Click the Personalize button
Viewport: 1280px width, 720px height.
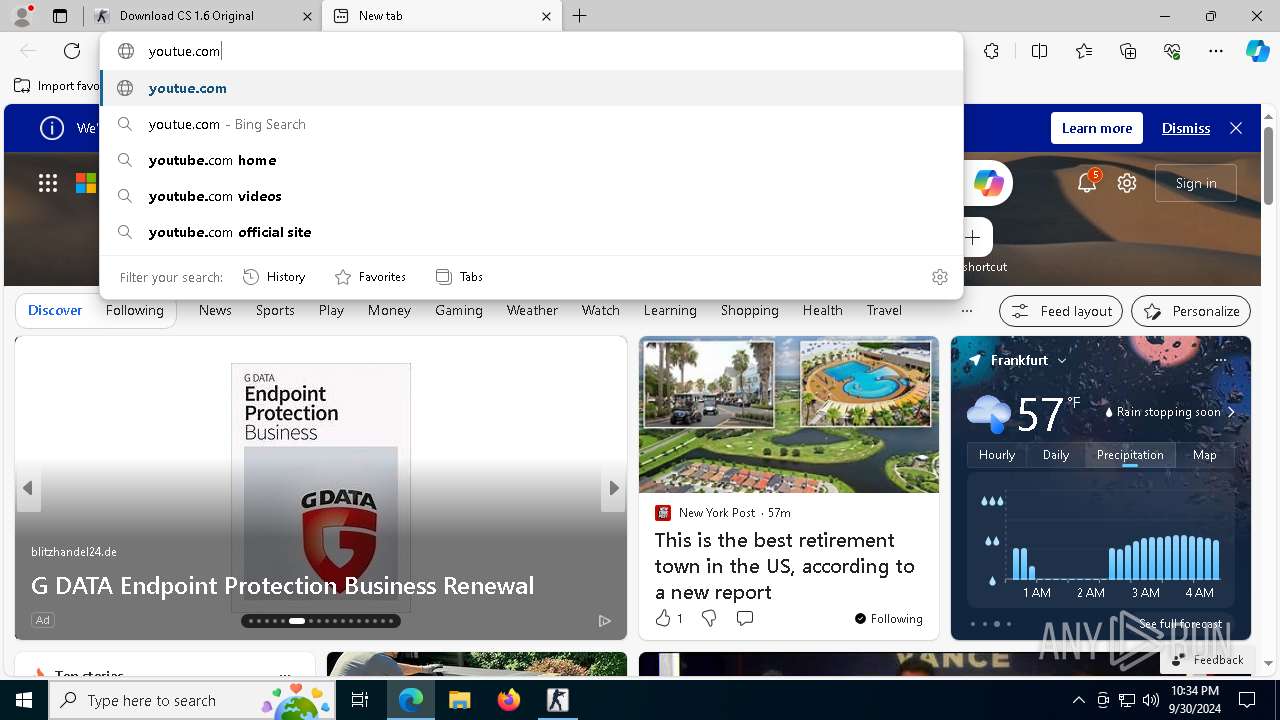1191,311
